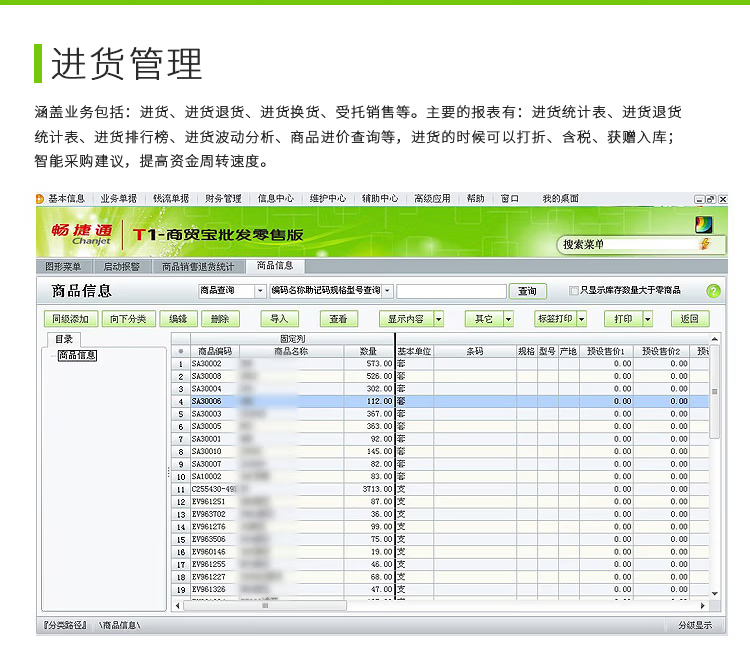Viewport: 750px width, 649px height.
Task: Select the 商品信息 tab
Action: click(x=275, y=266)
